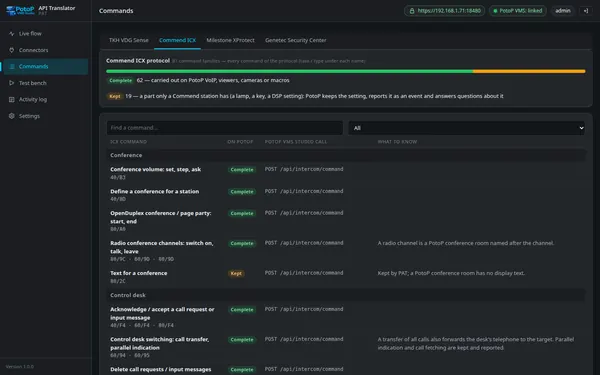Click the Test bench play icon
Viewport: 600px width, 375px height.
pyautogui.click(x=11, y=83)
